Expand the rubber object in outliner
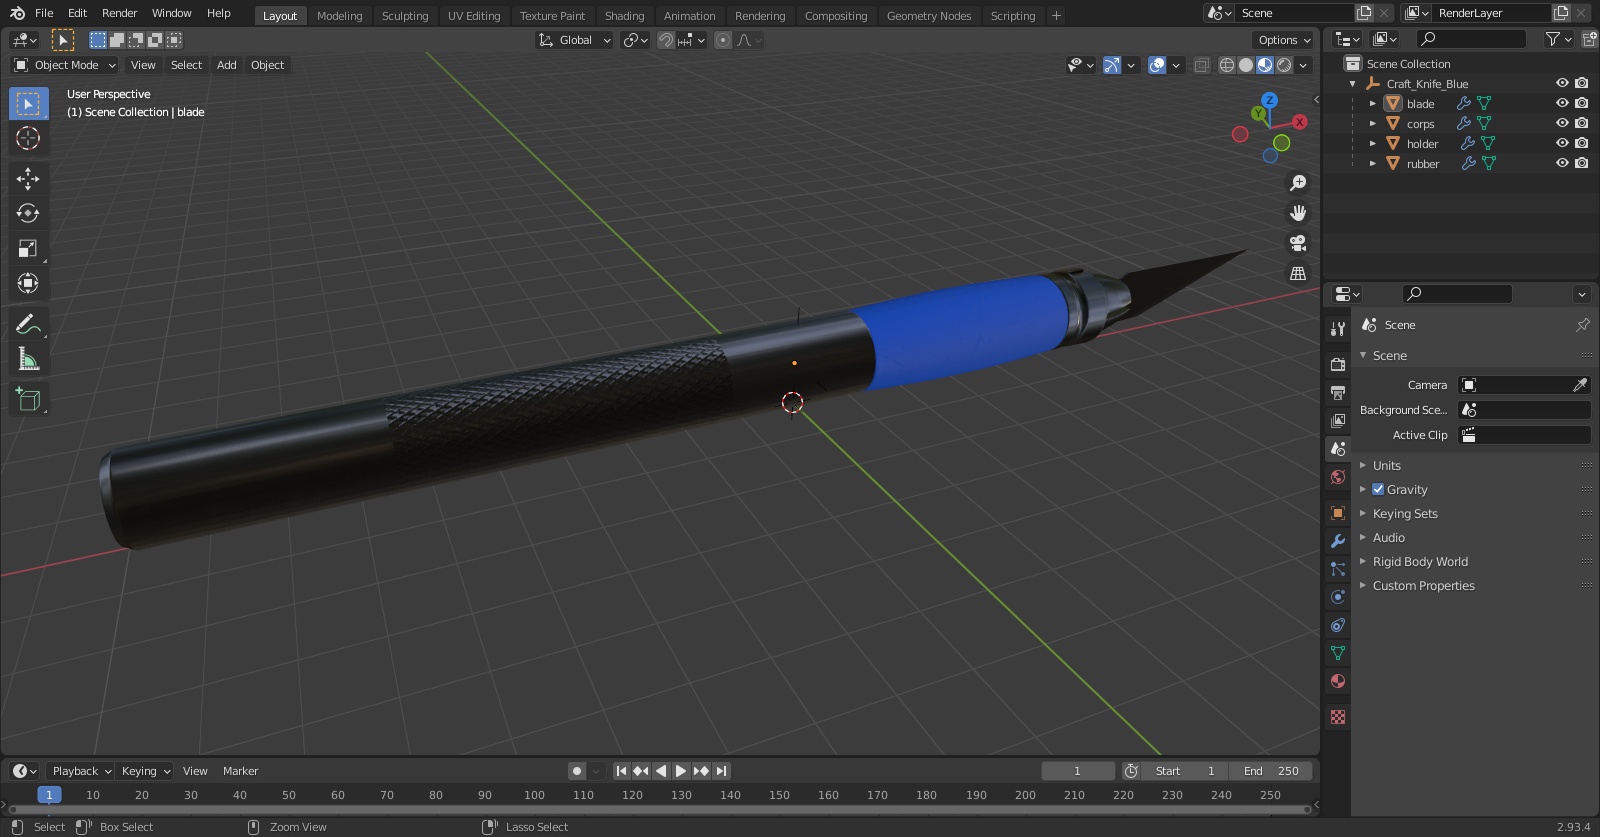This screenshot has width=1600, height=837. click(x=1373, y=163)
